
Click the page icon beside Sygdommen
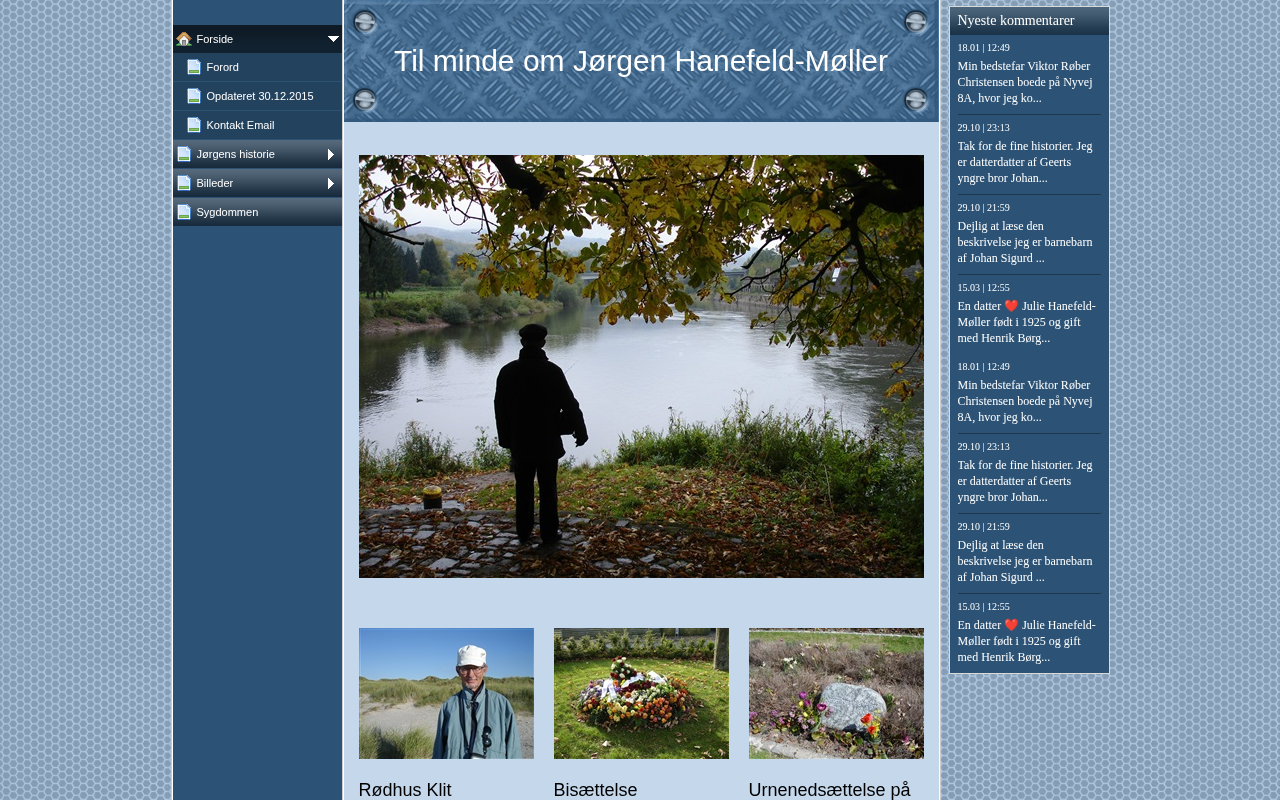point(184,212)
